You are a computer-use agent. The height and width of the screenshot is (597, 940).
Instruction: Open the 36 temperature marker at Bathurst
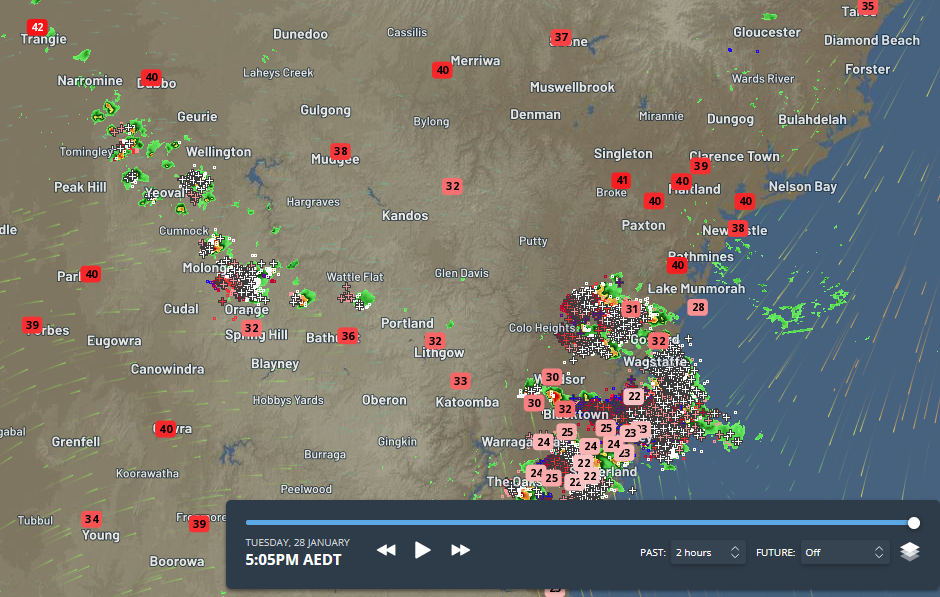click(x=347, y=336)
